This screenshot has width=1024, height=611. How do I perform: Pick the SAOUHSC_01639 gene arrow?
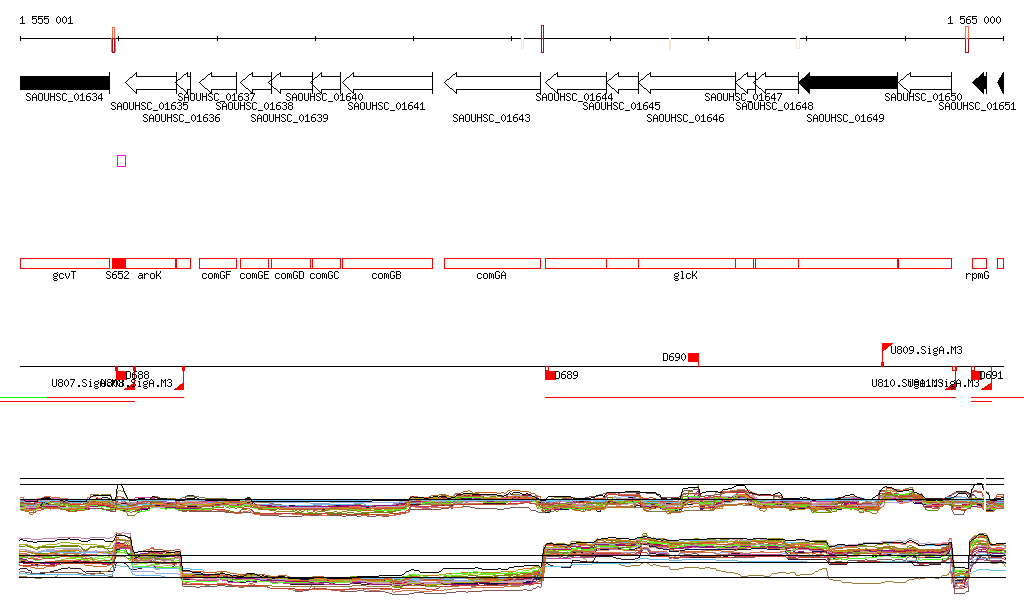(291, 83)
